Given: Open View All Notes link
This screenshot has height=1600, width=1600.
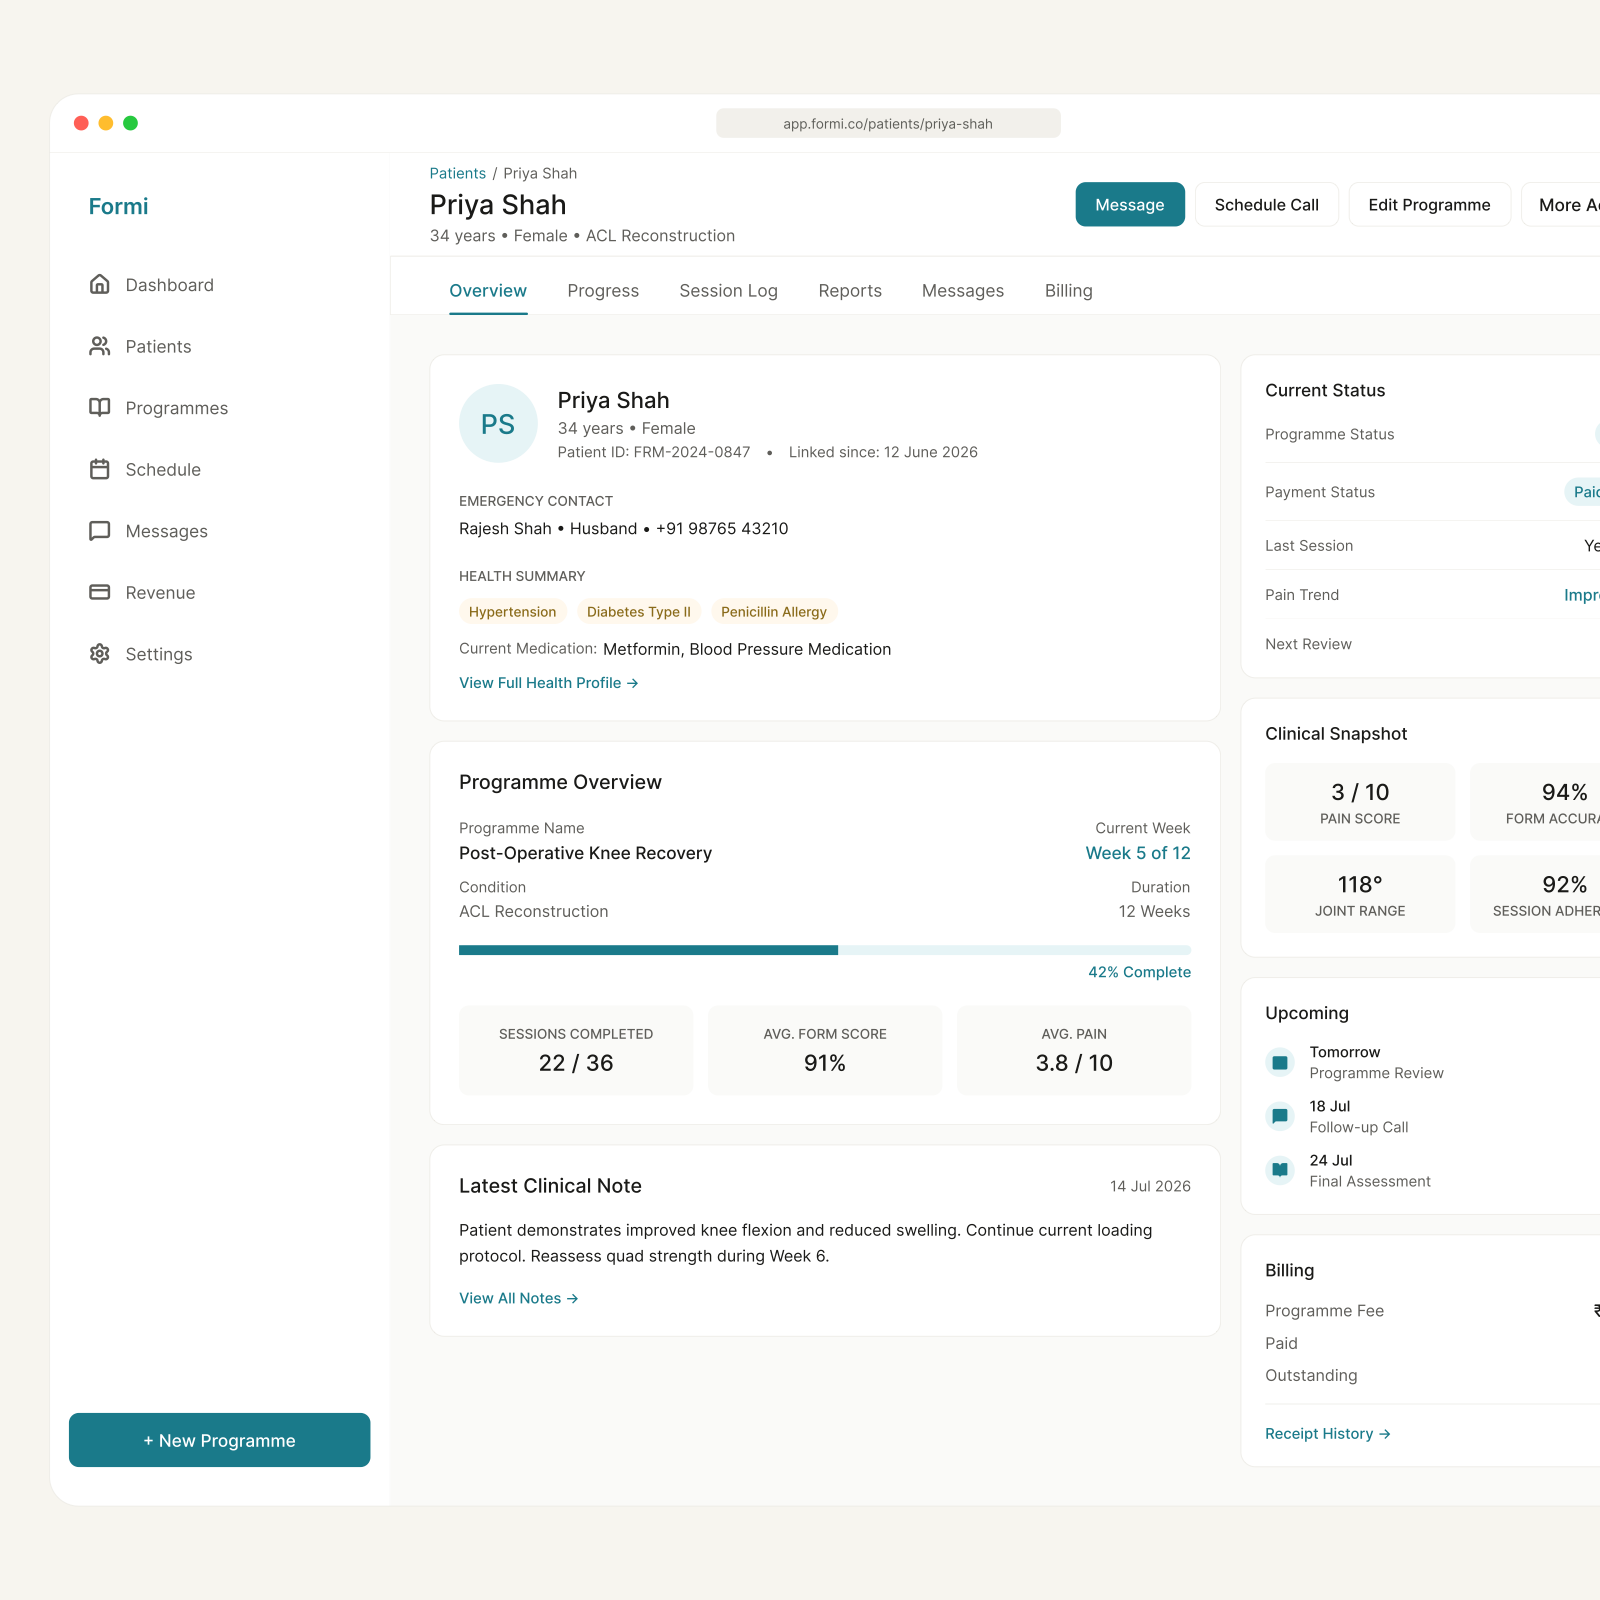Looking at the screenshot, I should tap(519, 1298).
